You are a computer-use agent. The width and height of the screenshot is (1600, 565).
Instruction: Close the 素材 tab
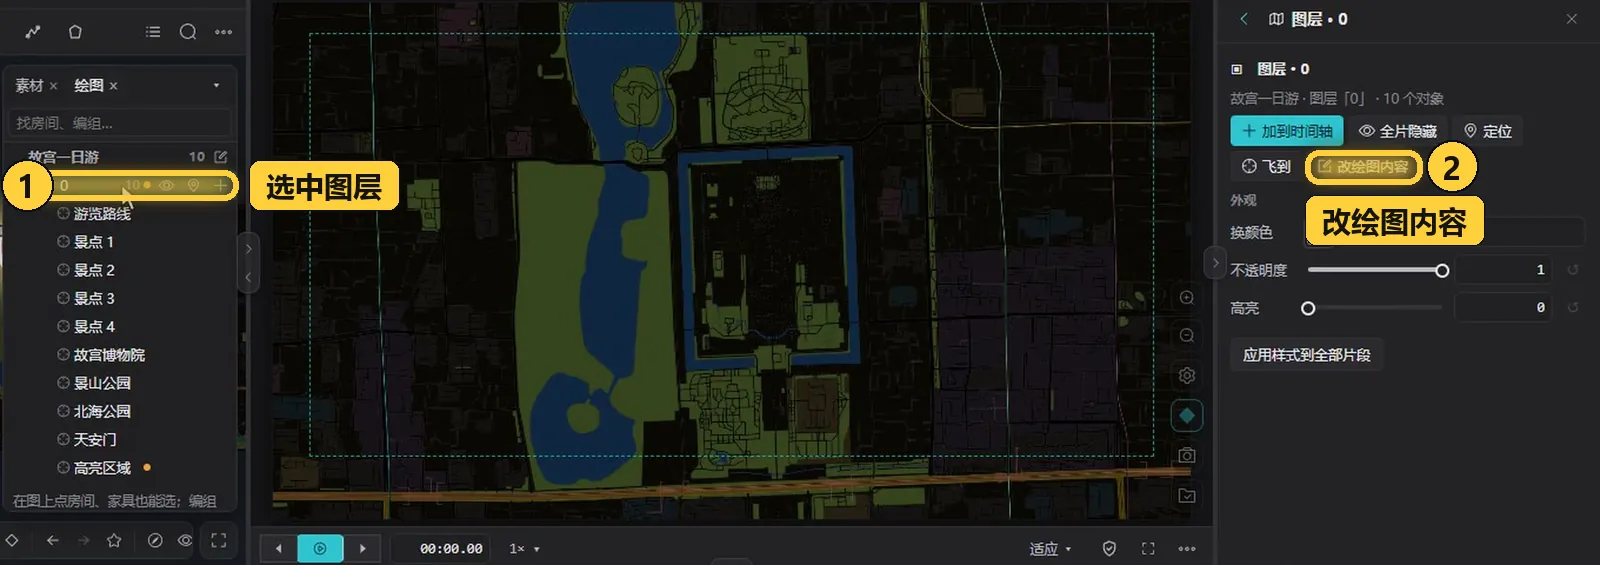54,86
